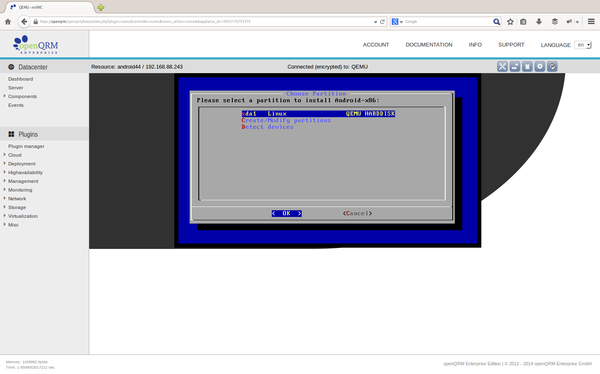The height and width of the screenshot is (374, 600).
Task: Open the SUPPORT menu item
Action: click(x=511, y=45)
